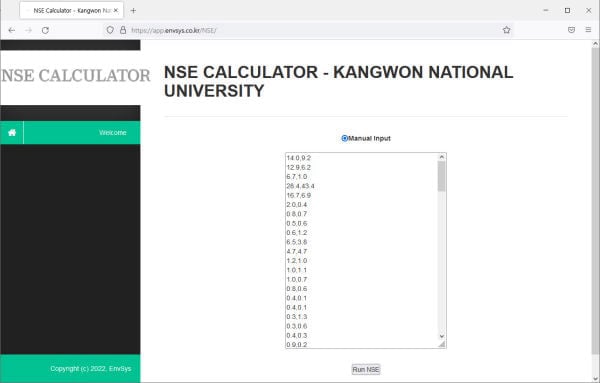Click the data line 0.8,0.7
Viewport: 600px width, 383px height.
(x=297, y=214)
